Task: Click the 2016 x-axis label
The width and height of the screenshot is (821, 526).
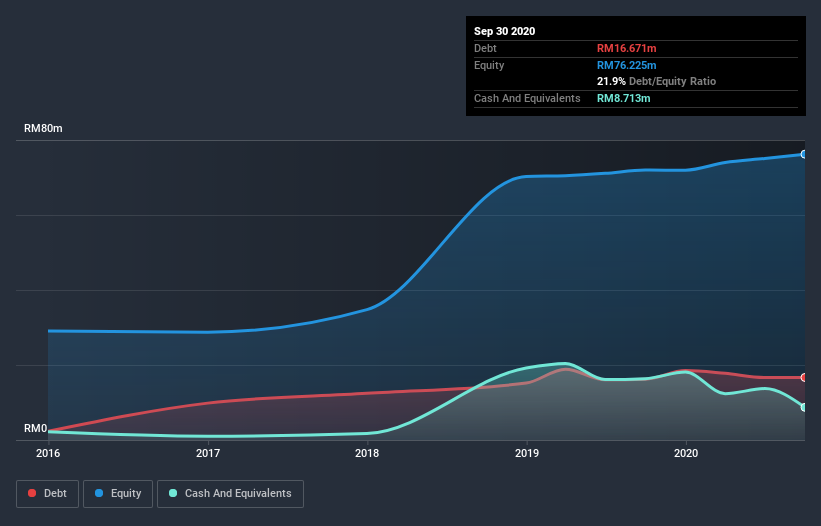Action: [x=48, y=453]
